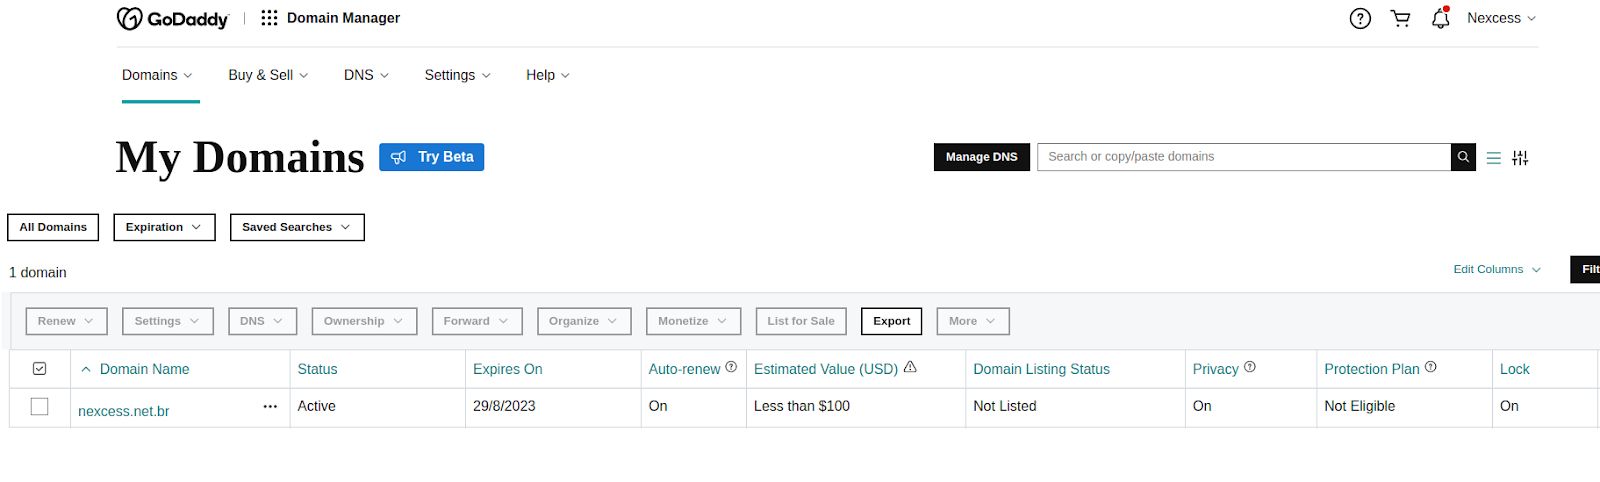Click the 1 domain count text
This screenshot has height=482, width=1600.
tap(38, 272)
